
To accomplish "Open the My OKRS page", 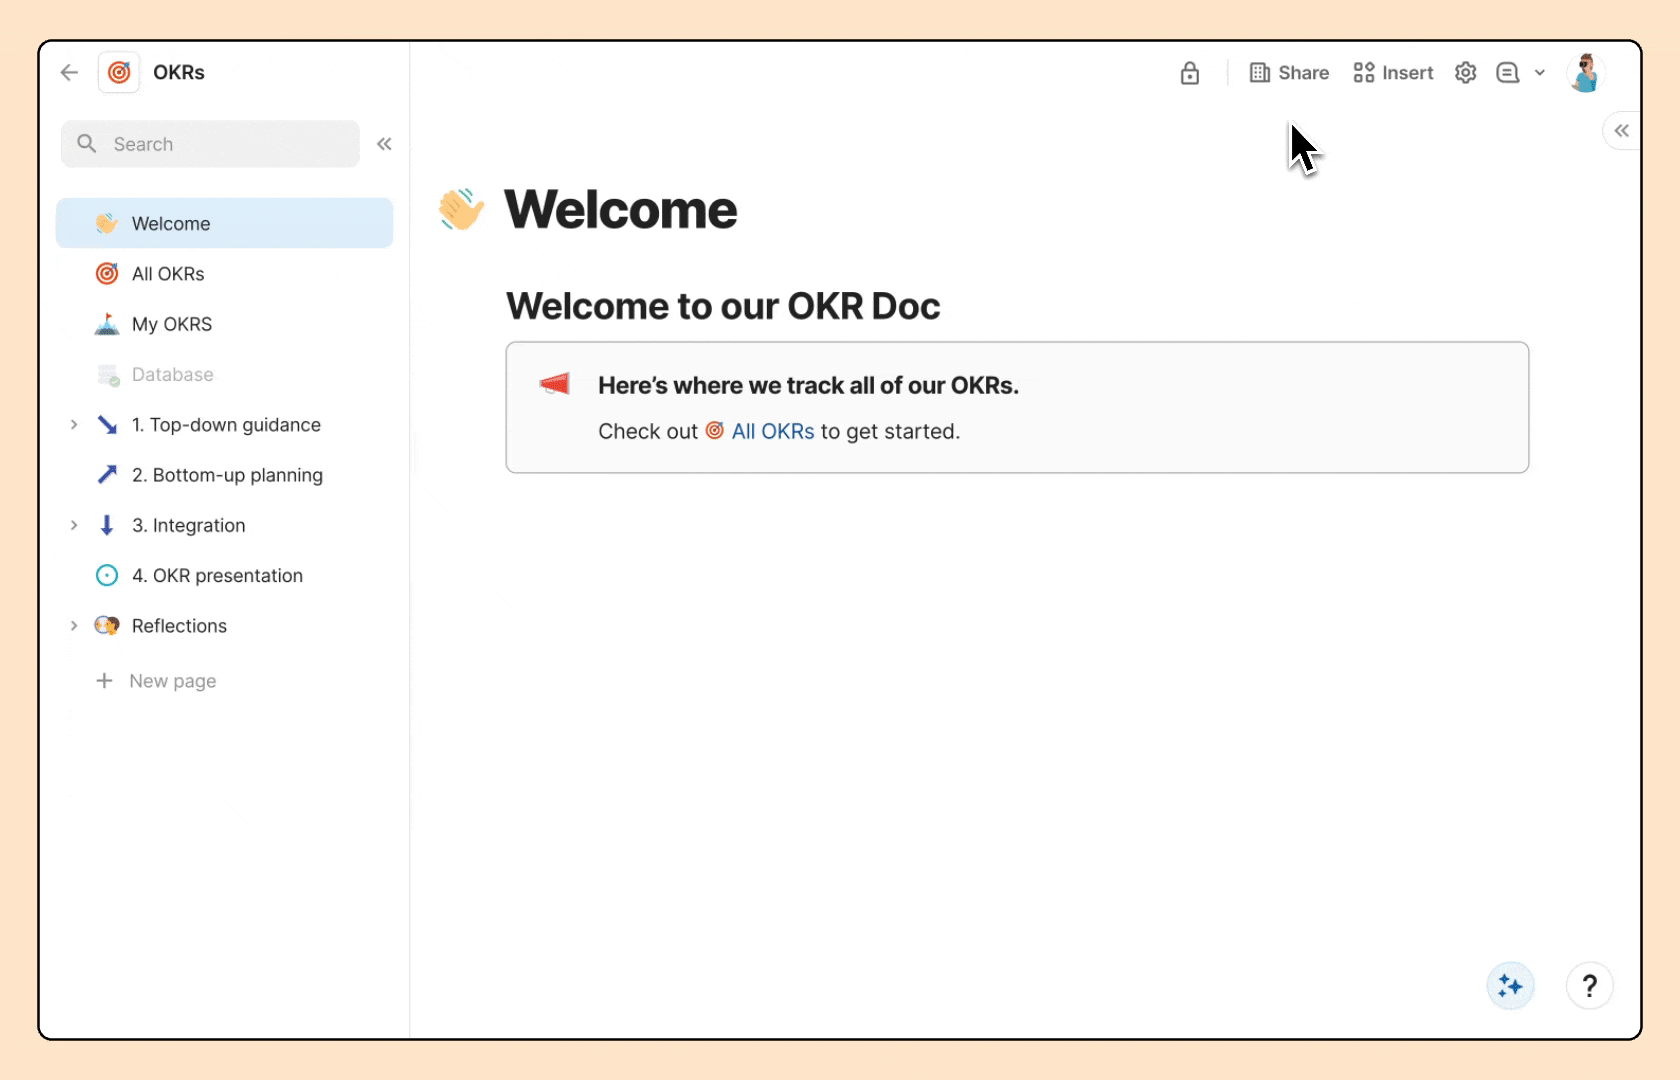I will click(225, 324).
